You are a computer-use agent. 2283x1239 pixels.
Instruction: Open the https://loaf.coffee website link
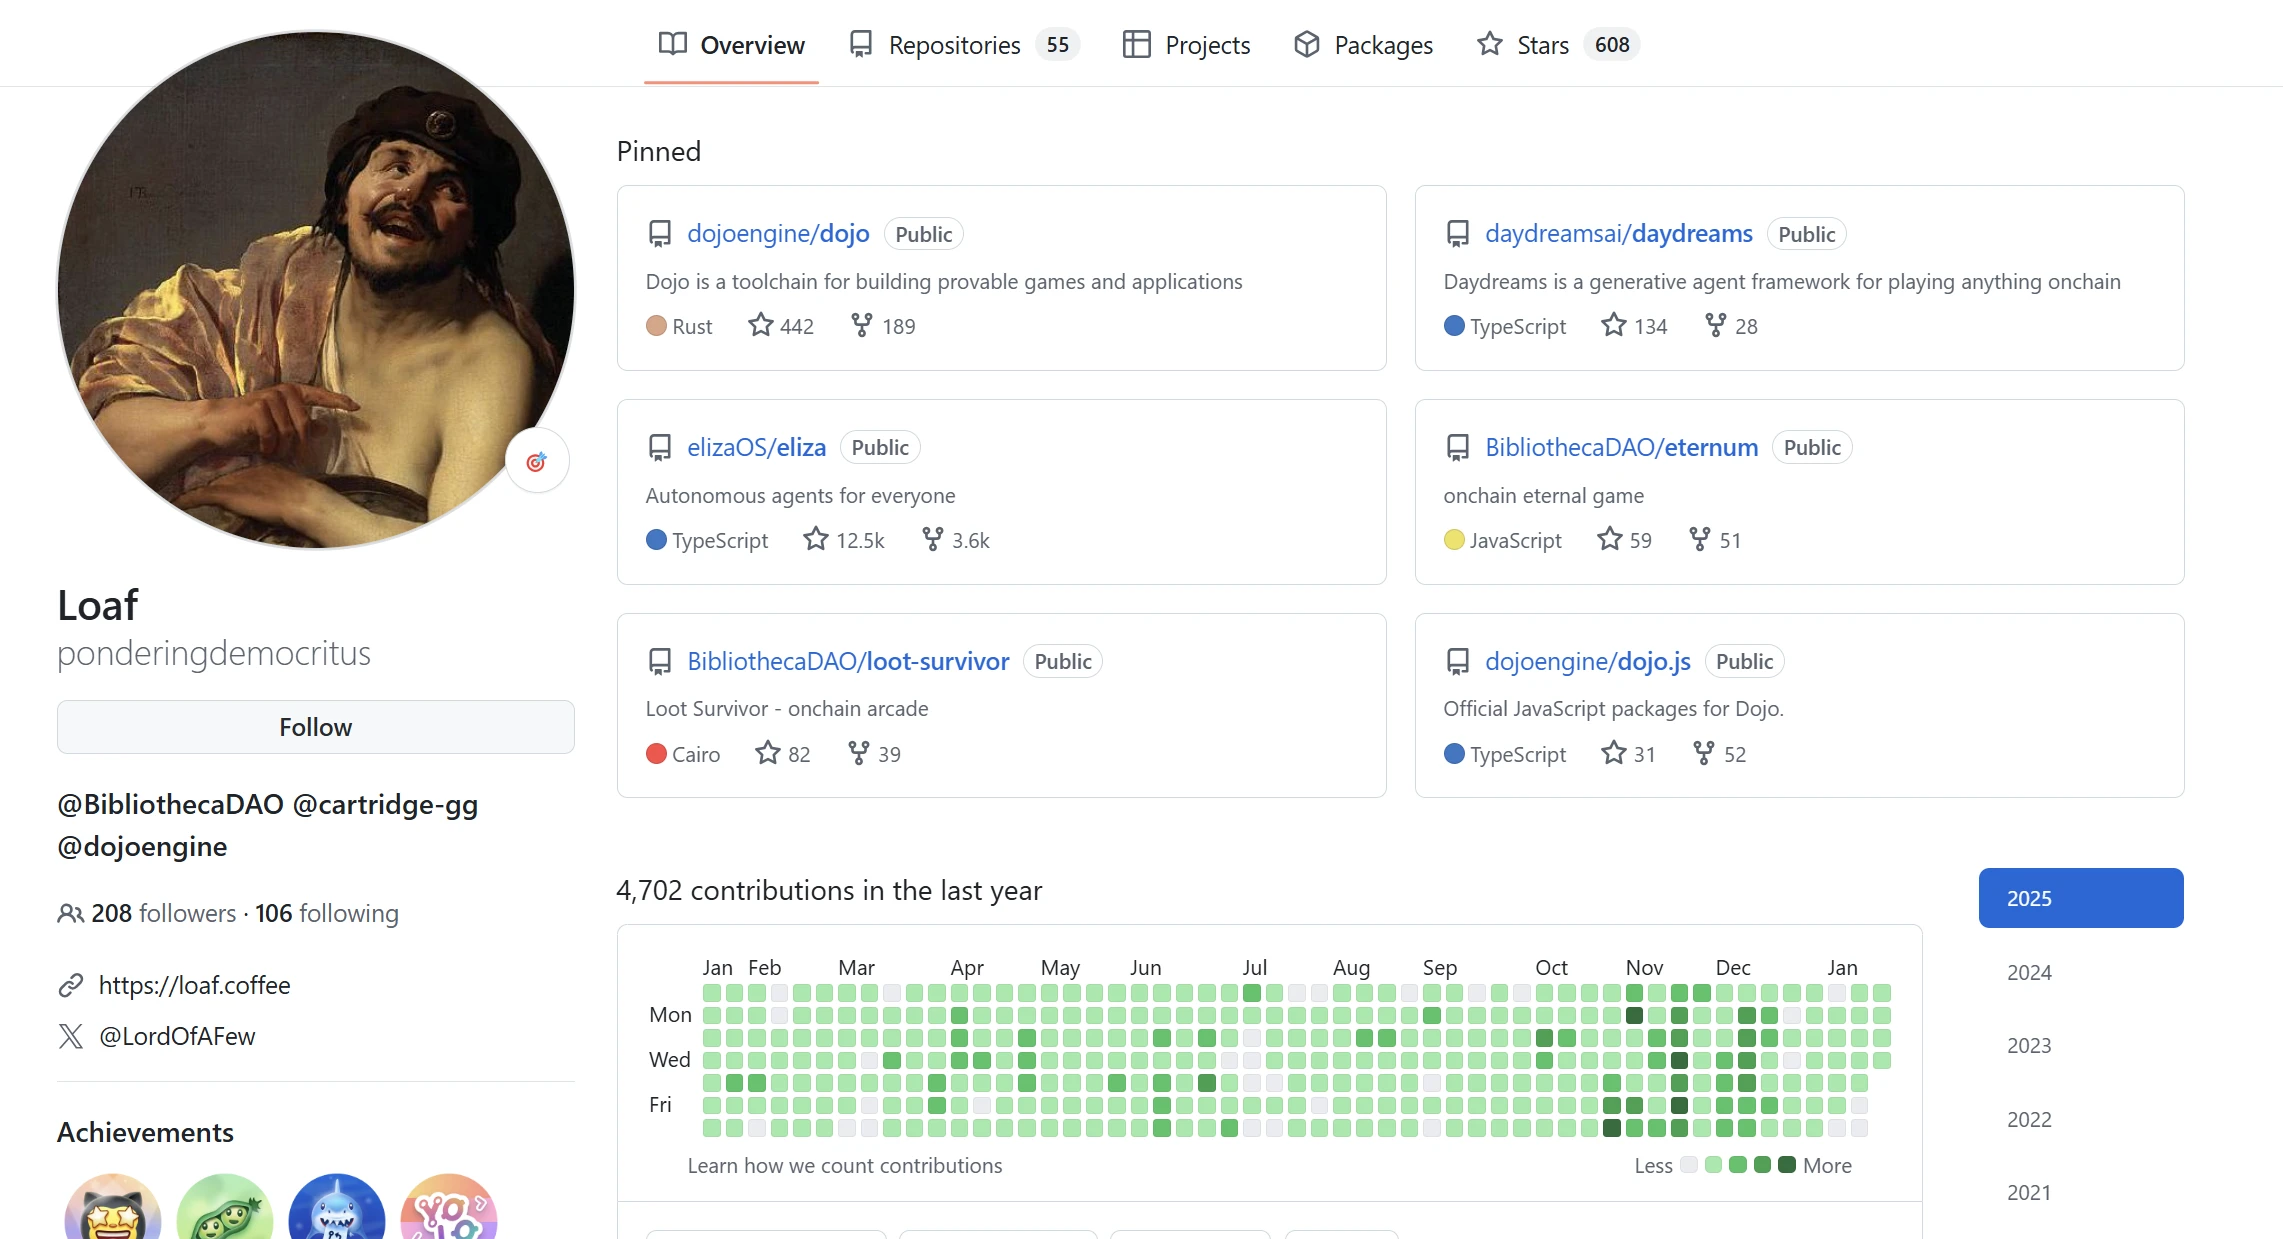click(x=194, y=985)
